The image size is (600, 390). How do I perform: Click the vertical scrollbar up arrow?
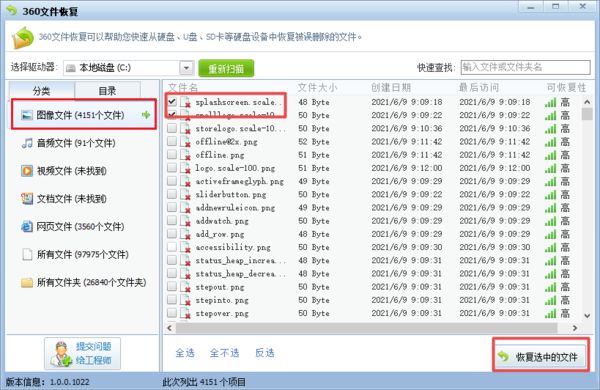click(x=587, y=102)
